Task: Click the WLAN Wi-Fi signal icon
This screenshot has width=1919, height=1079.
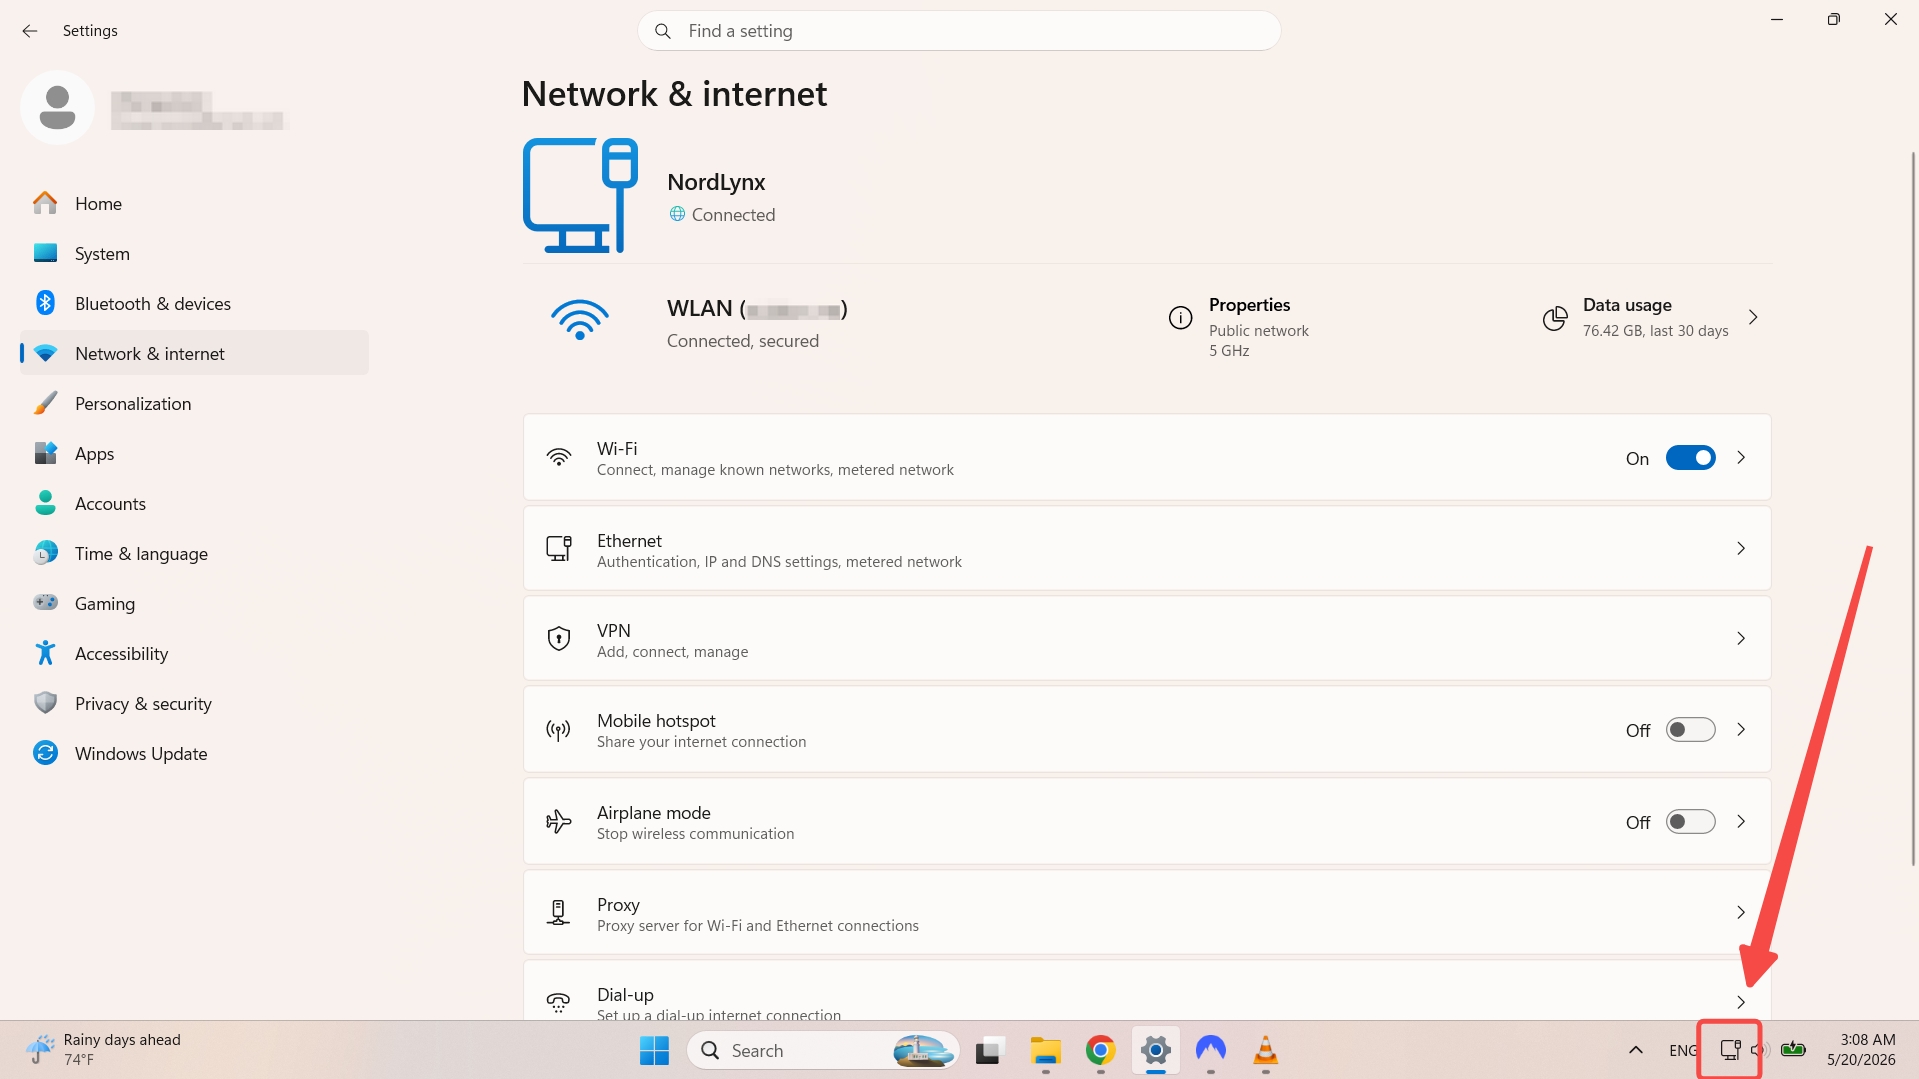Action: coord(580,320)
